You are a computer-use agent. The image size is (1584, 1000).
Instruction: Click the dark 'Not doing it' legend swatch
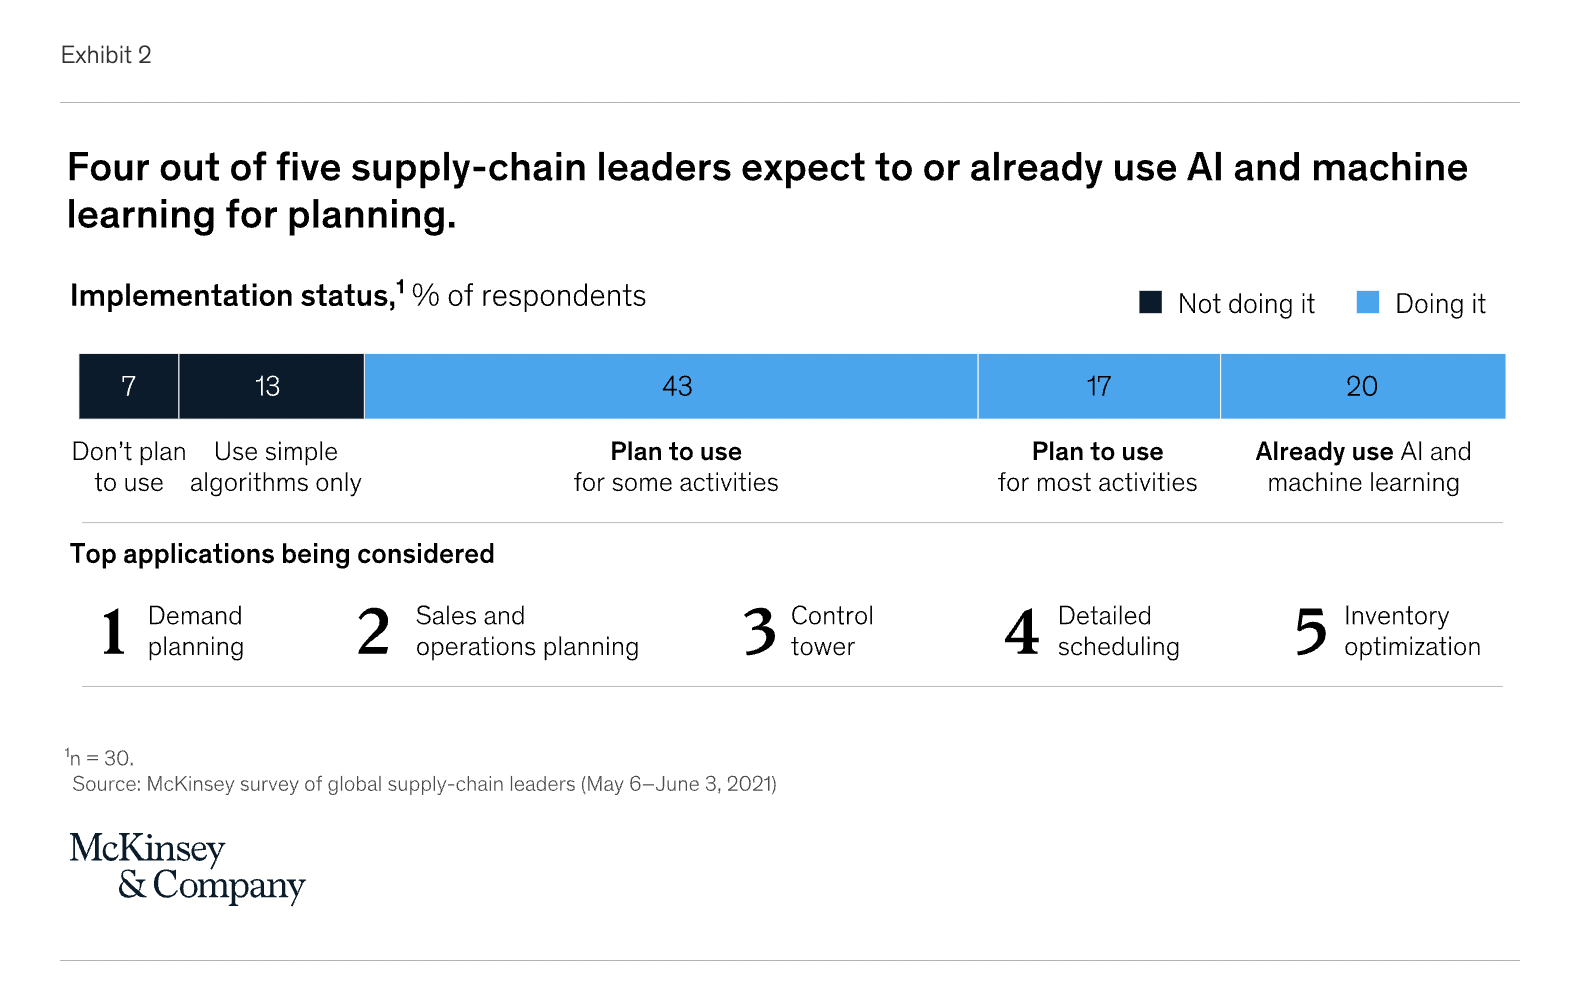[1151, 302]
